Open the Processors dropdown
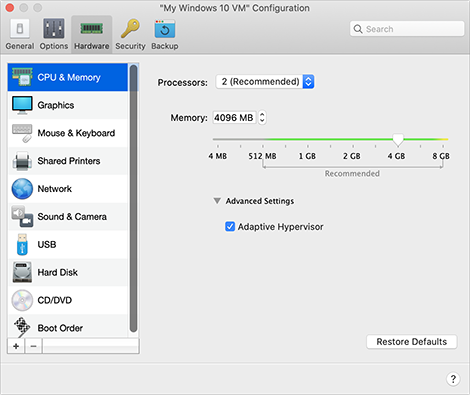Image resolution: width=470 pixels, height=395 pixels. [x=265, y=82]
